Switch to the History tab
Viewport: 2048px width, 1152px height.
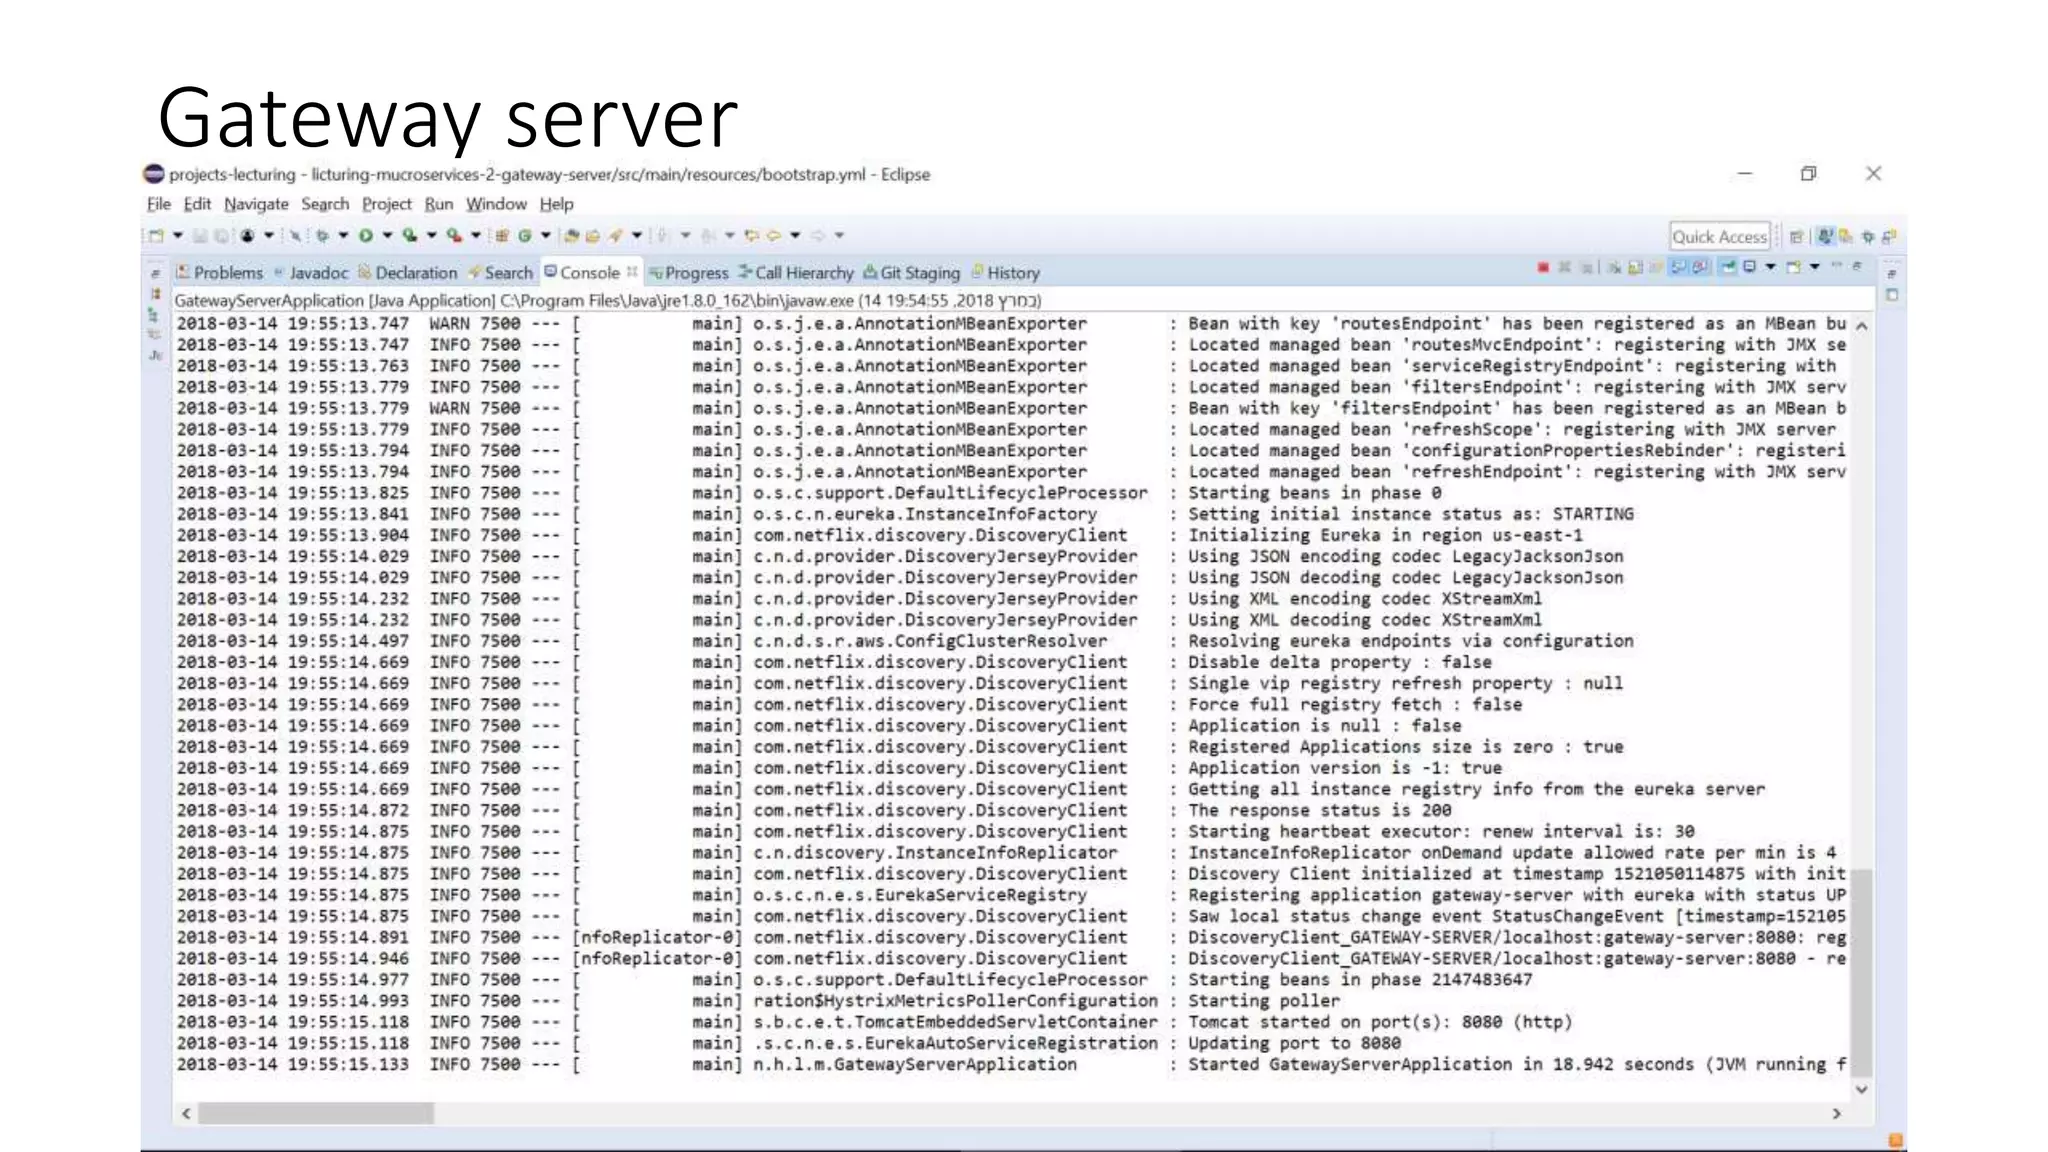[x=1005, y=273]
